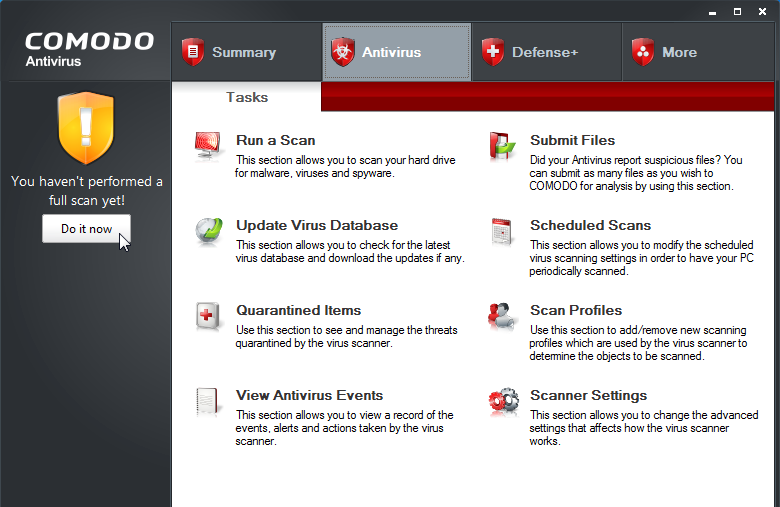The width and height of the screenshot is (780, 507).
Task: Open the Defense+ tab
Action: [x=547, y=52]
